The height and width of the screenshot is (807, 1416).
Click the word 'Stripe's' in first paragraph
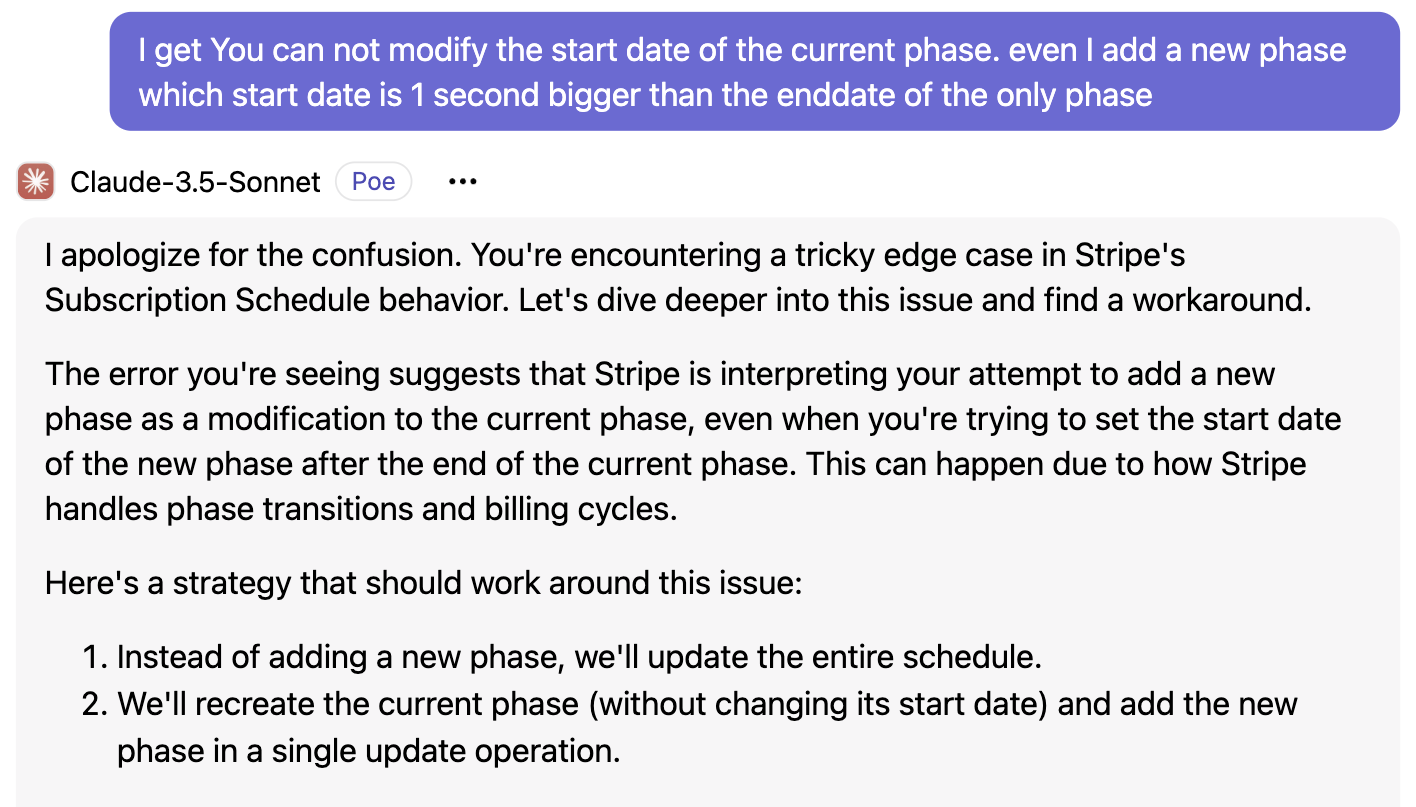[1130, 255]
